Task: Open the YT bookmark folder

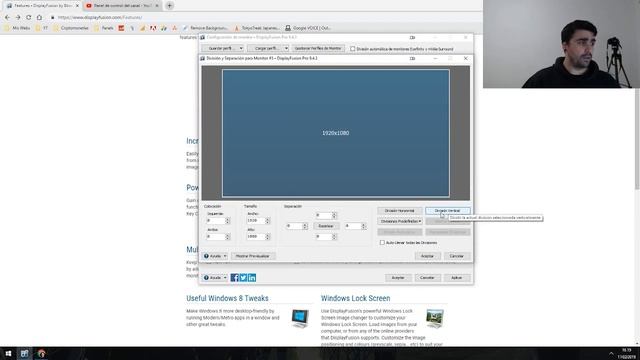Action: 42,28
